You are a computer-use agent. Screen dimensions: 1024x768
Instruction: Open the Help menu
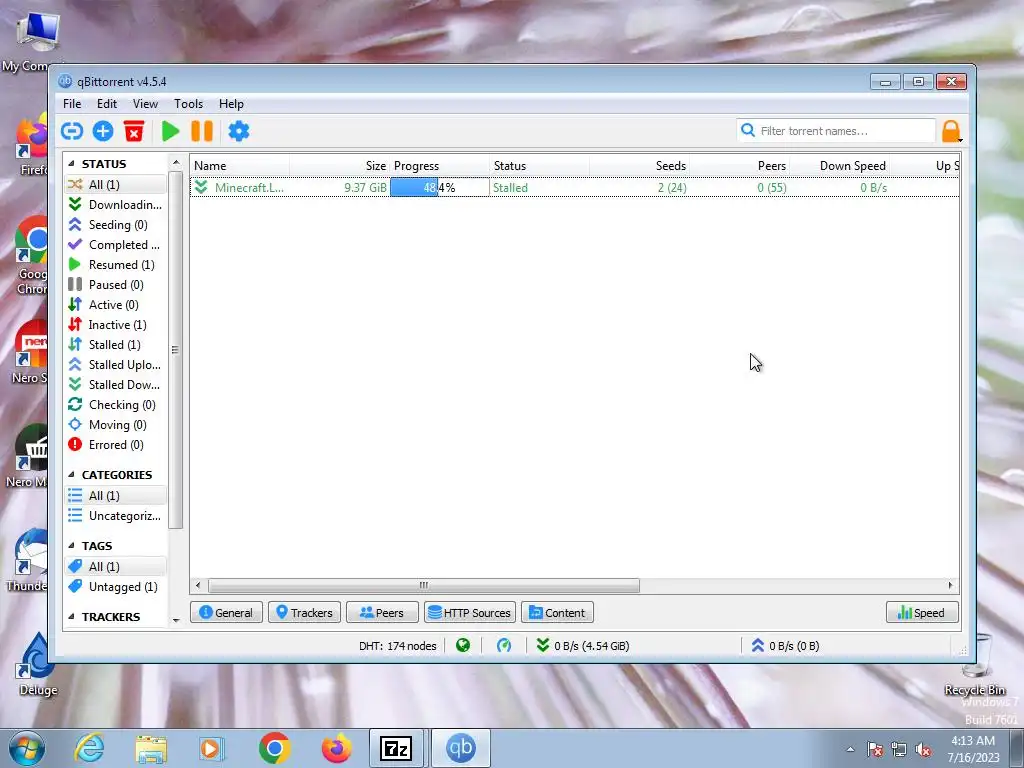click(x=231, y=104)
